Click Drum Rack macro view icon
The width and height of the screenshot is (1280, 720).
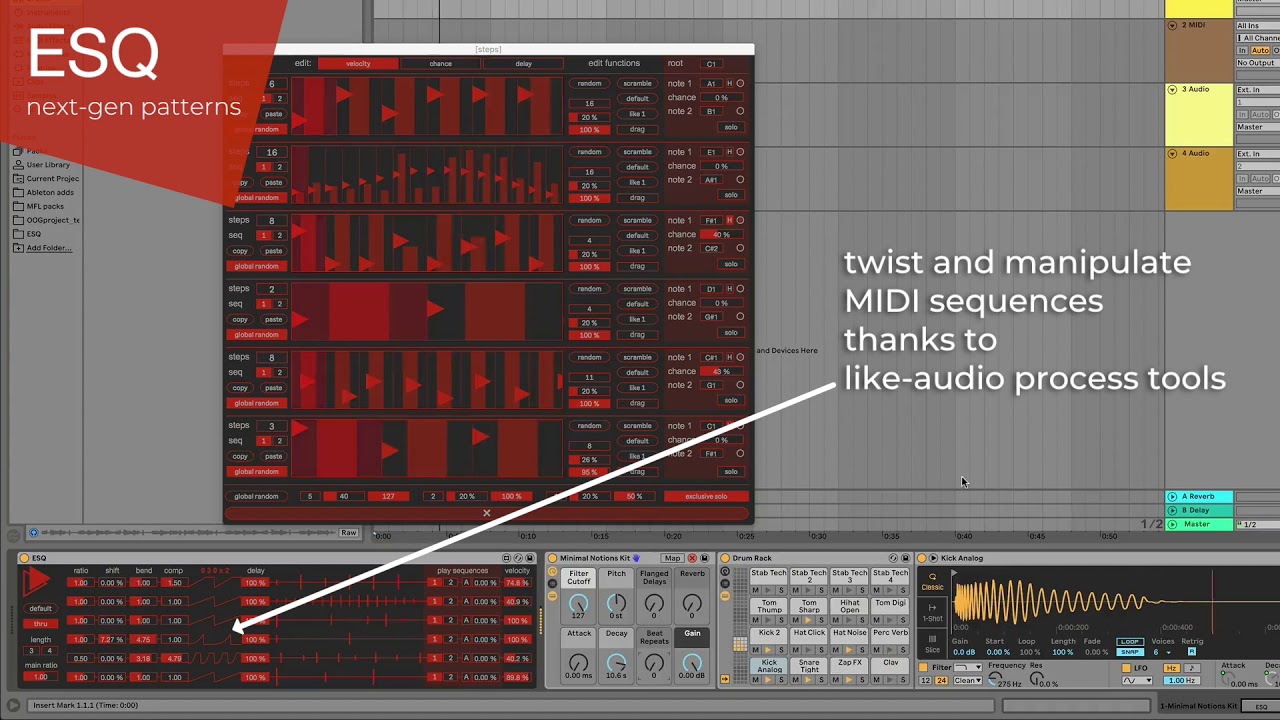(x=725, y=571)
